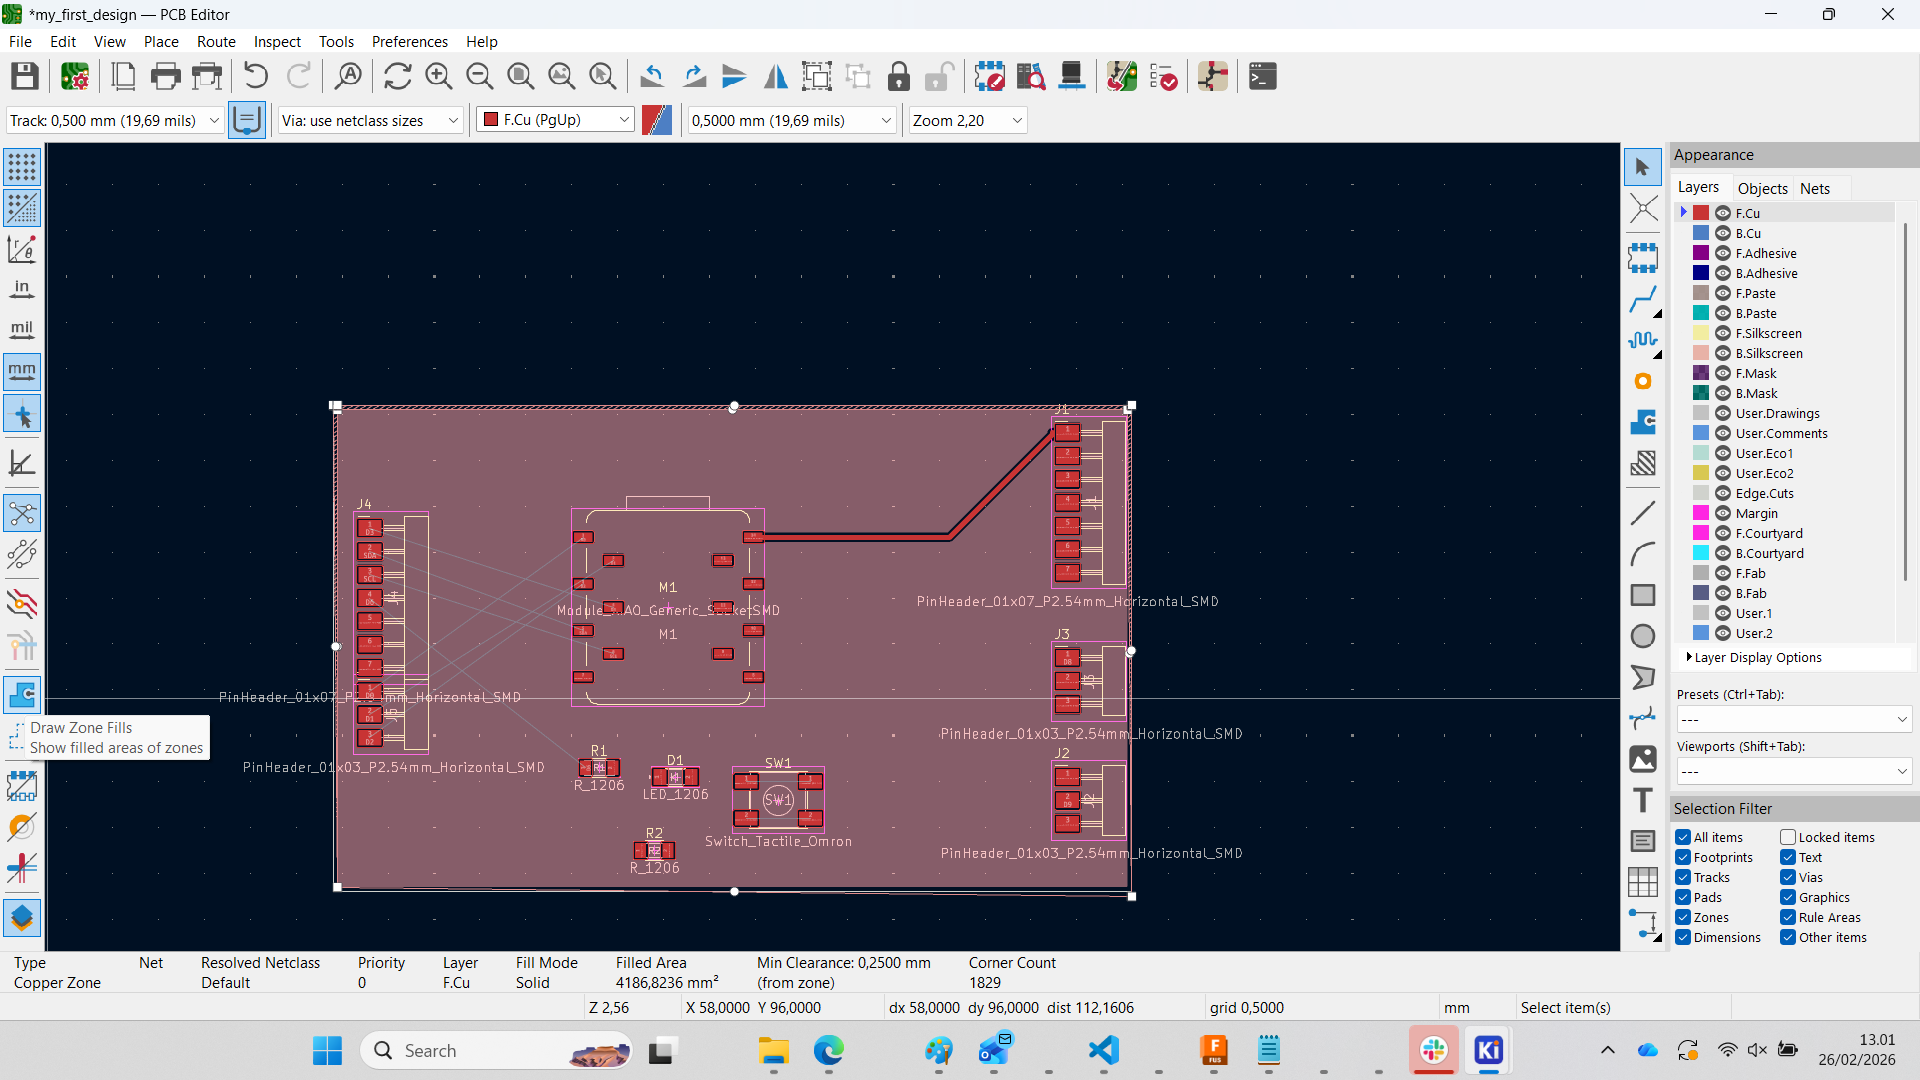Open the Route menu
Screen dimensions: 1920x1080
(x=215, y=41)
